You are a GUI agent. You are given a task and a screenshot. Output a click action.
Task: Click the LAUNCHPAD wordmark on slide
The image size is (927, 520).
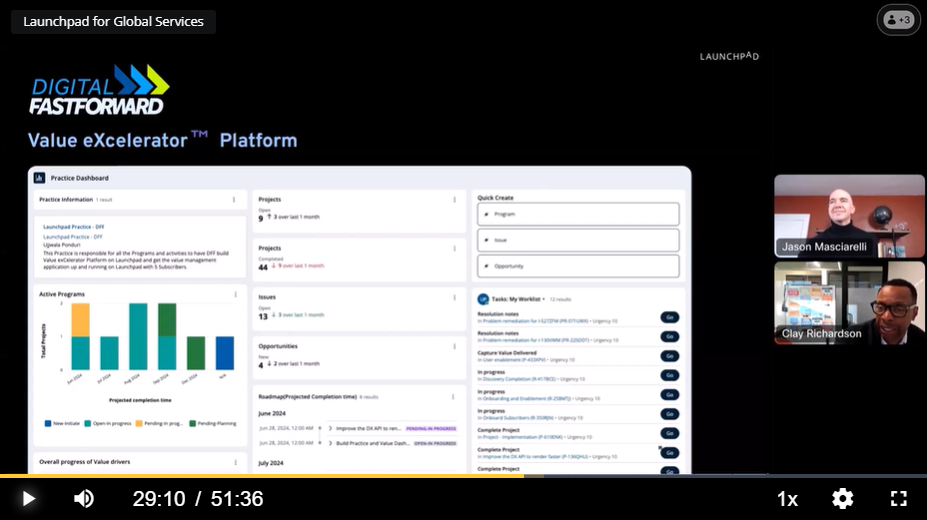[730, 56]
